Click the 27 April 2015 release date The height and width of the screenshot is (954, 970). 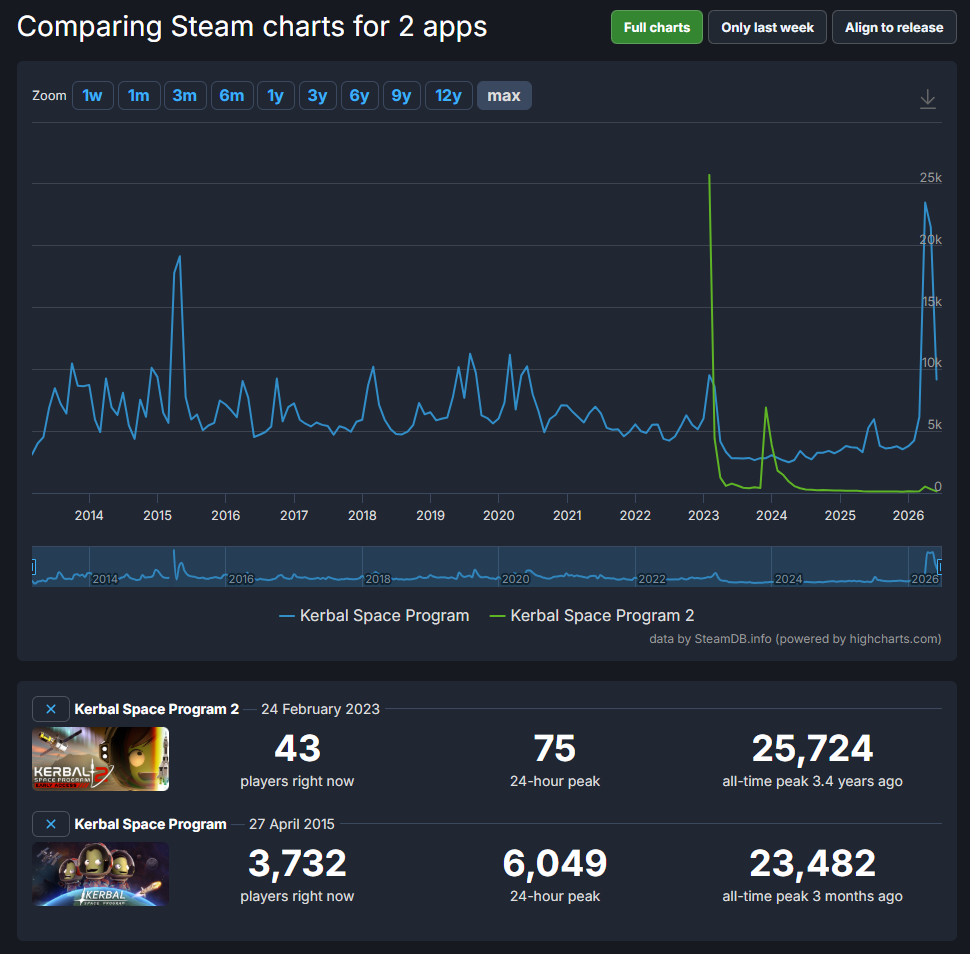[x=291, y=824]
